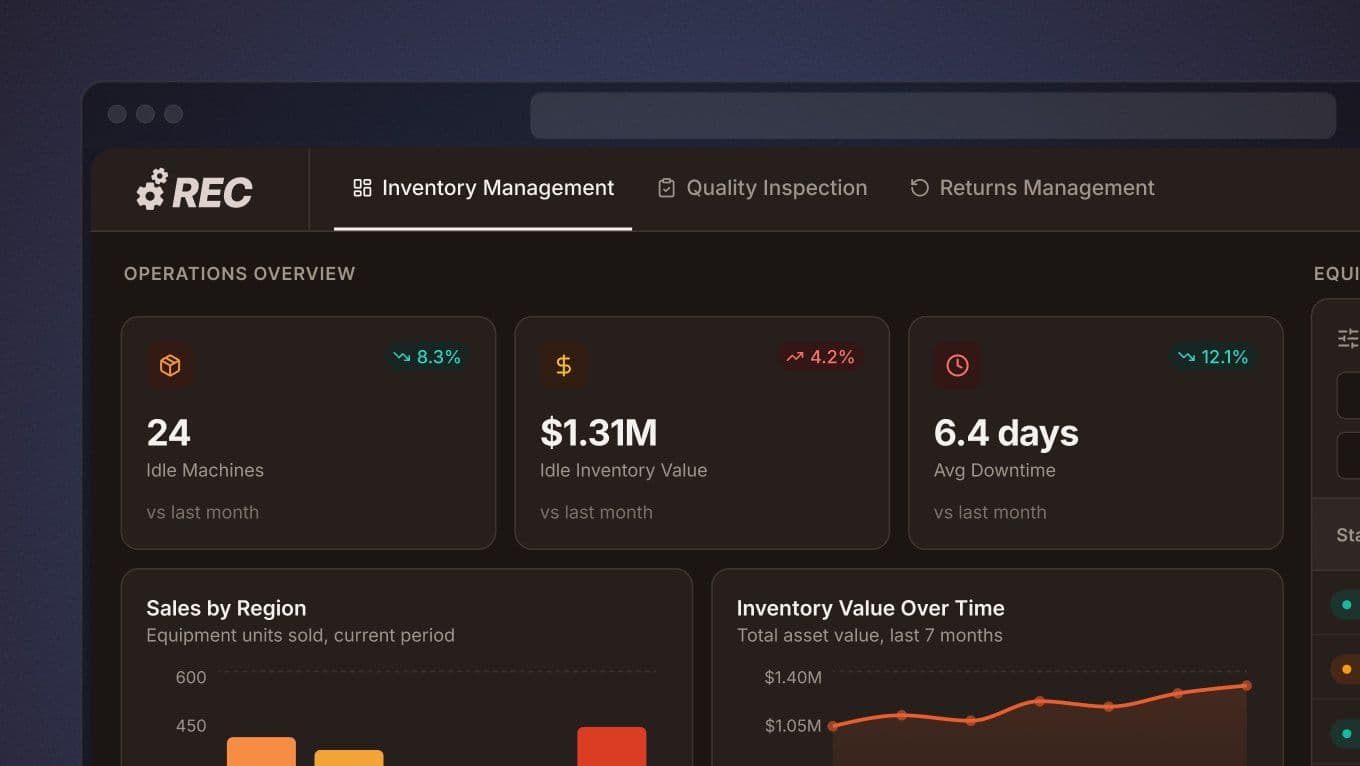1360x766 pixels.
Task: Click the "OPERATIONS OVERVIEW" heading
Action: point(240,274)
